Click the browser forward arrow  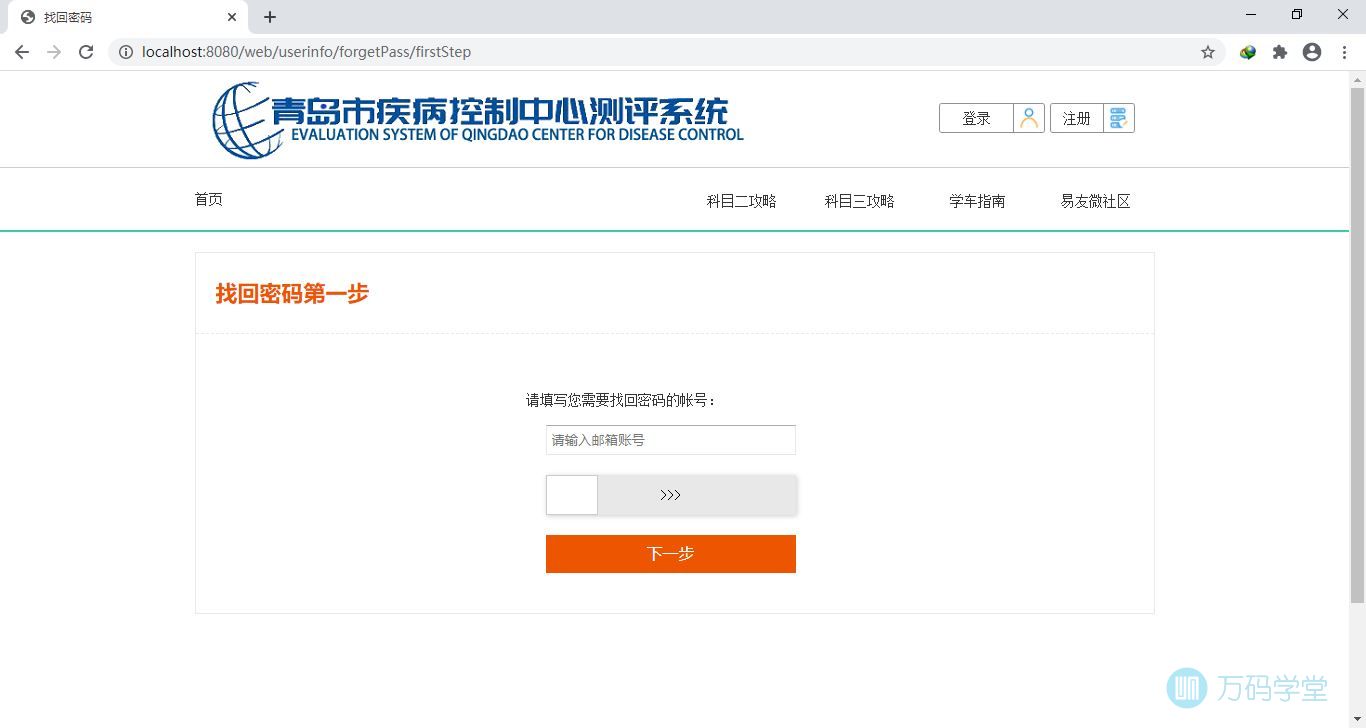point(54,52)
